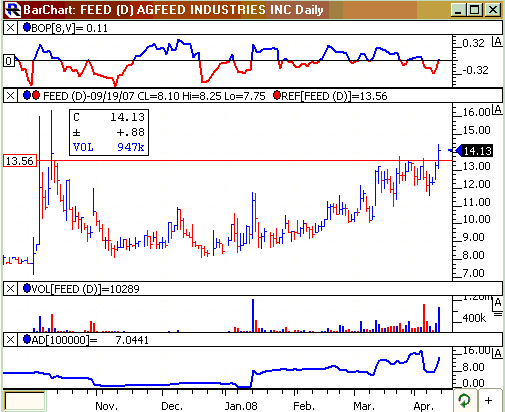The height and width of the screenshot is (412, 505).
Task: Close the BarChart window
Action: click(x=492, y=10)
